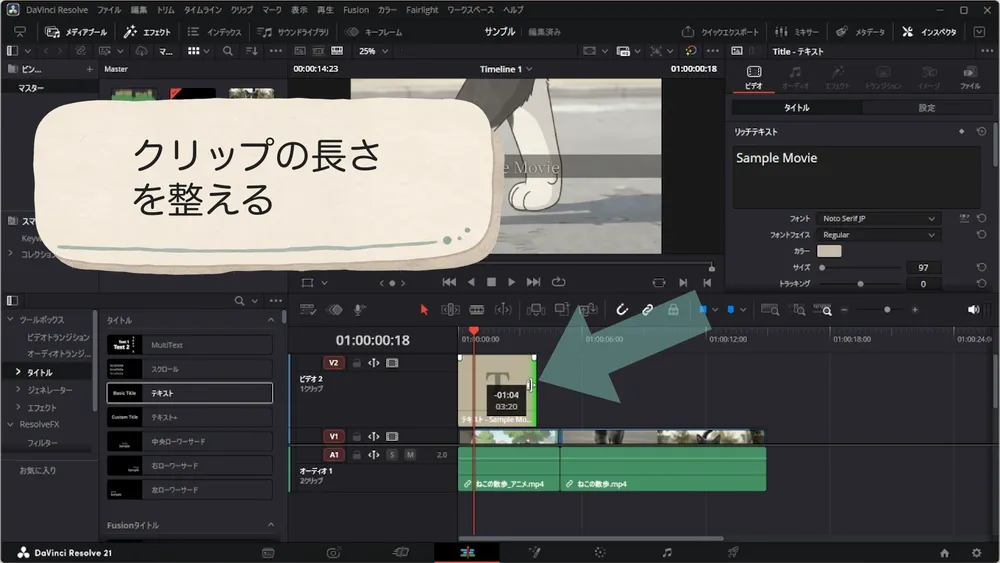Jump to the first frame
The image size is (1000, 563).
[449, 282]
